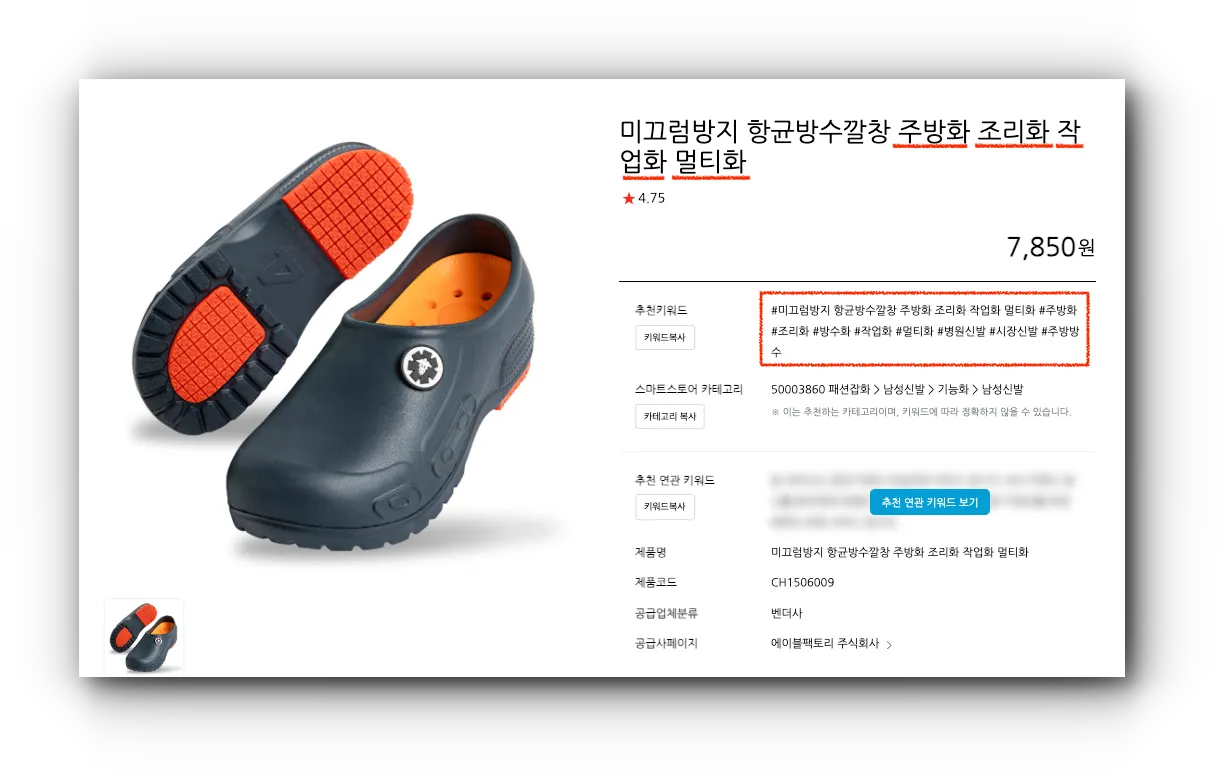
Task: Click the #시장신발 hashtag keyword
Action: pos(1013,331)
